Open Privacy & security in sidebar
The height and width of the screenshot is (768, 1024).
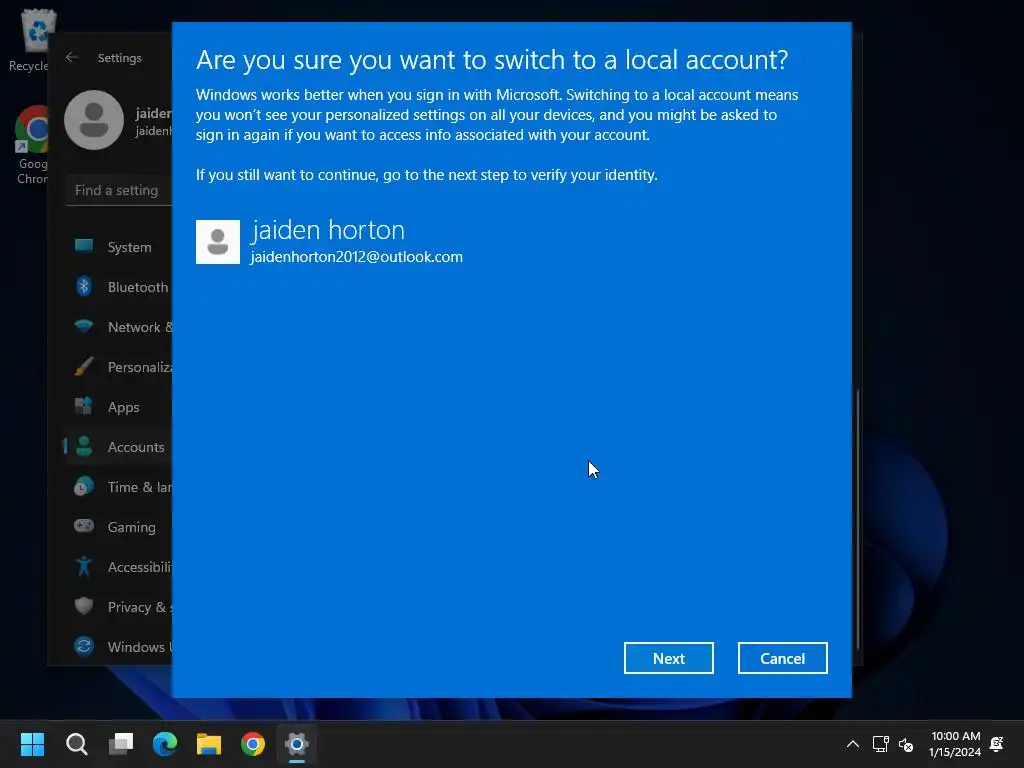[119, 607]
